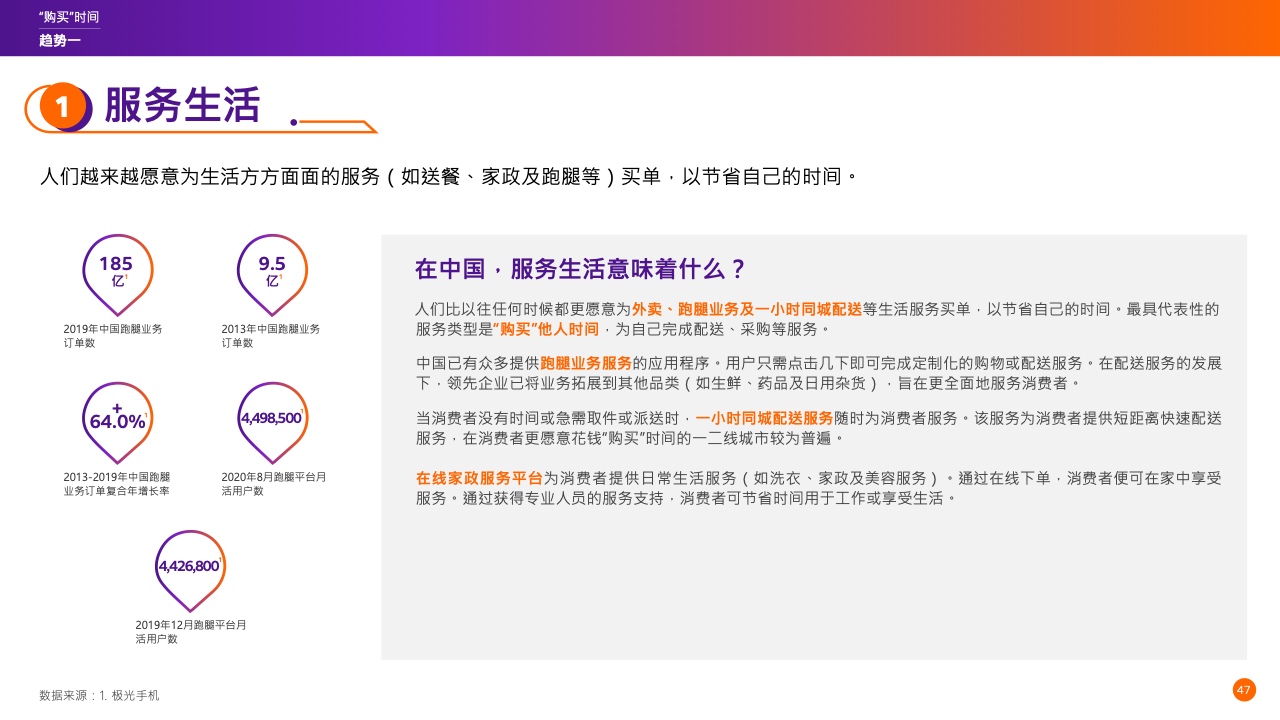The height and width of the screenshot is (720, 1280).
Task: Click the 服务生活 slide title
Action: click(182, 105)
